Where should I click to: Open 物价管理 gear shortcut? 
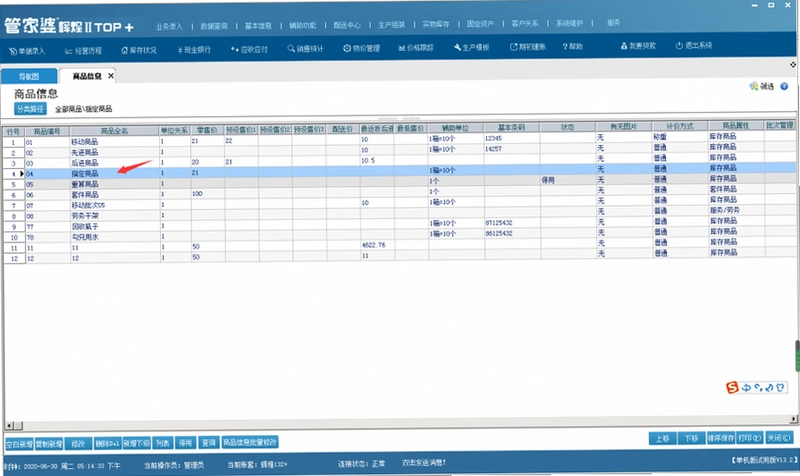(x=361, y=48)
